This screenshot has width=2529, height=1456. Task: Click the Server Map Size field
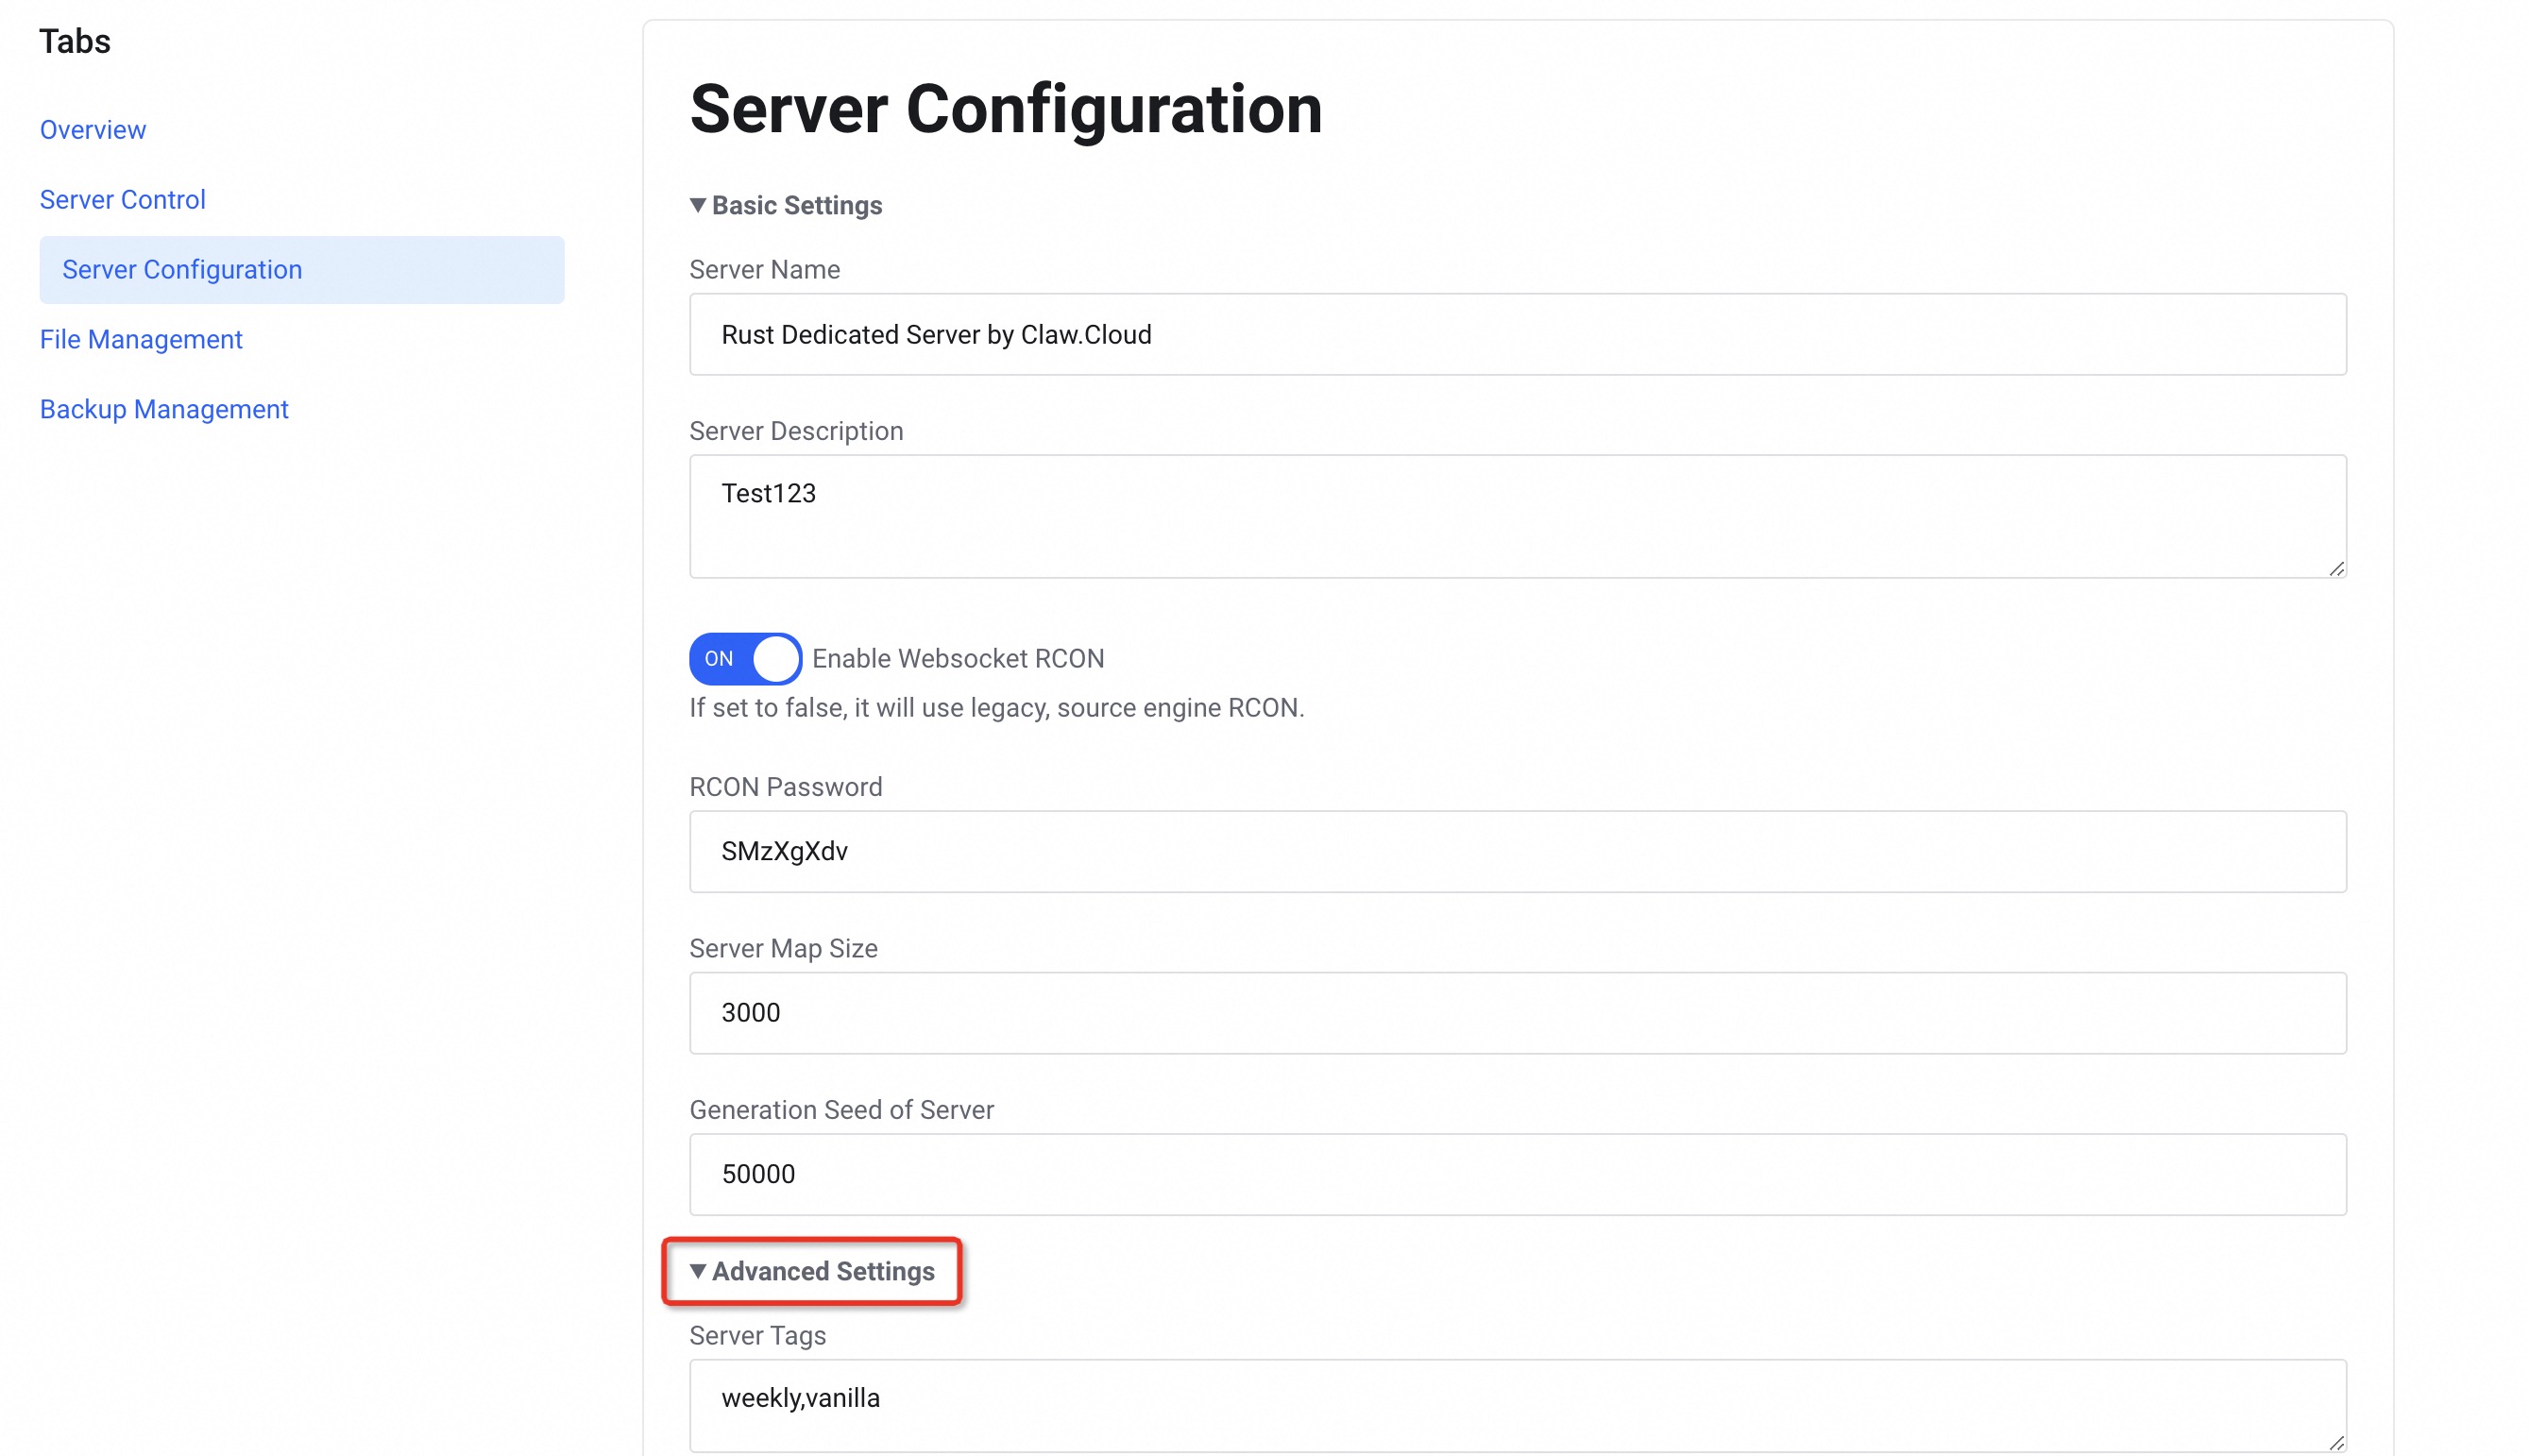(x=1516, y=1013)
